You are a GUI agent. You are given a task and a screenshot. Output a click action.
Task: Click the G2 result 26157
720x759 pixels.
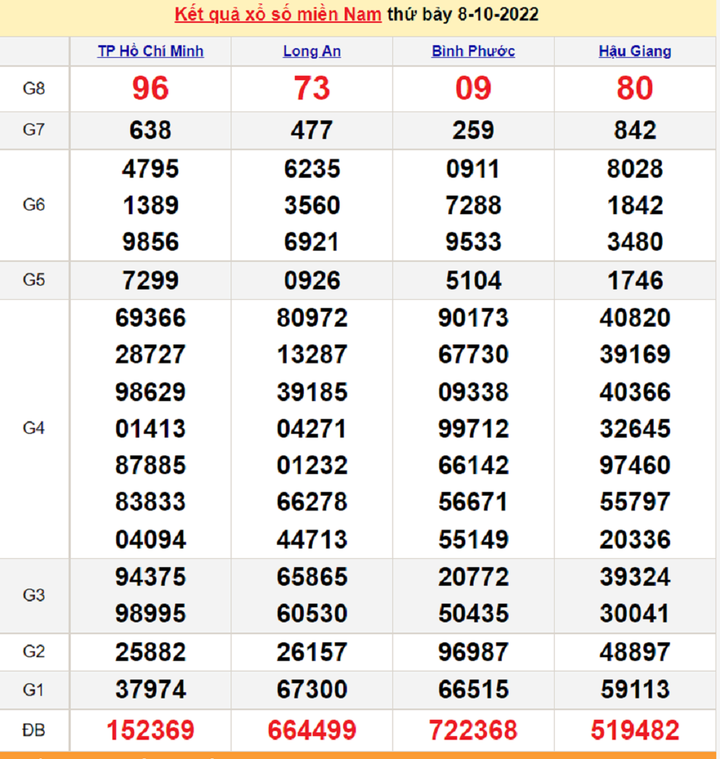pyautogui.click(x=312, y=652)
